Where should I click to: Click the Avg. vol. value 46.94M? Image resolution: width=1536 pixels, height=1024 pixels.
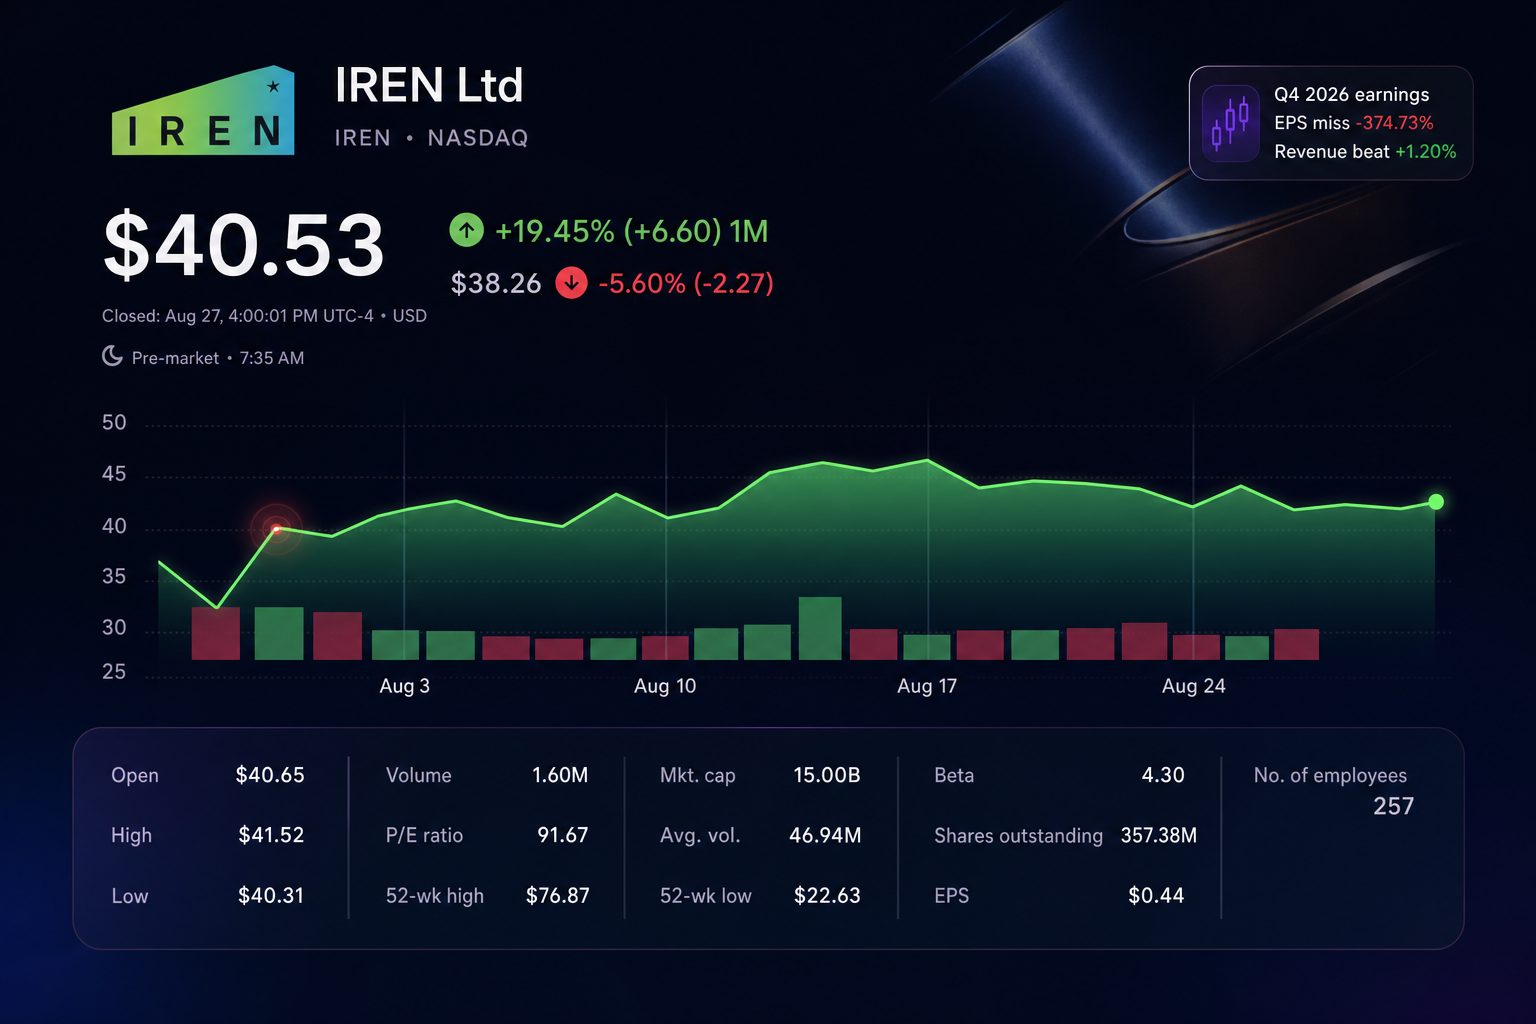coord(825,835)
